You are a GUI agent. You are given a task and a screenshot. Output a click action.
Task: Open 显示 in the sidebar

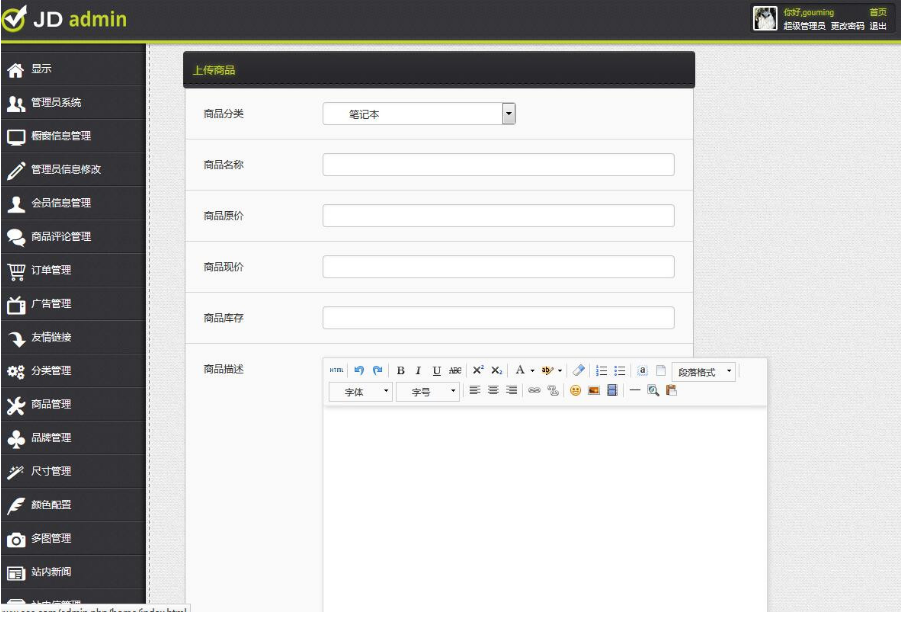pos(73,69)
